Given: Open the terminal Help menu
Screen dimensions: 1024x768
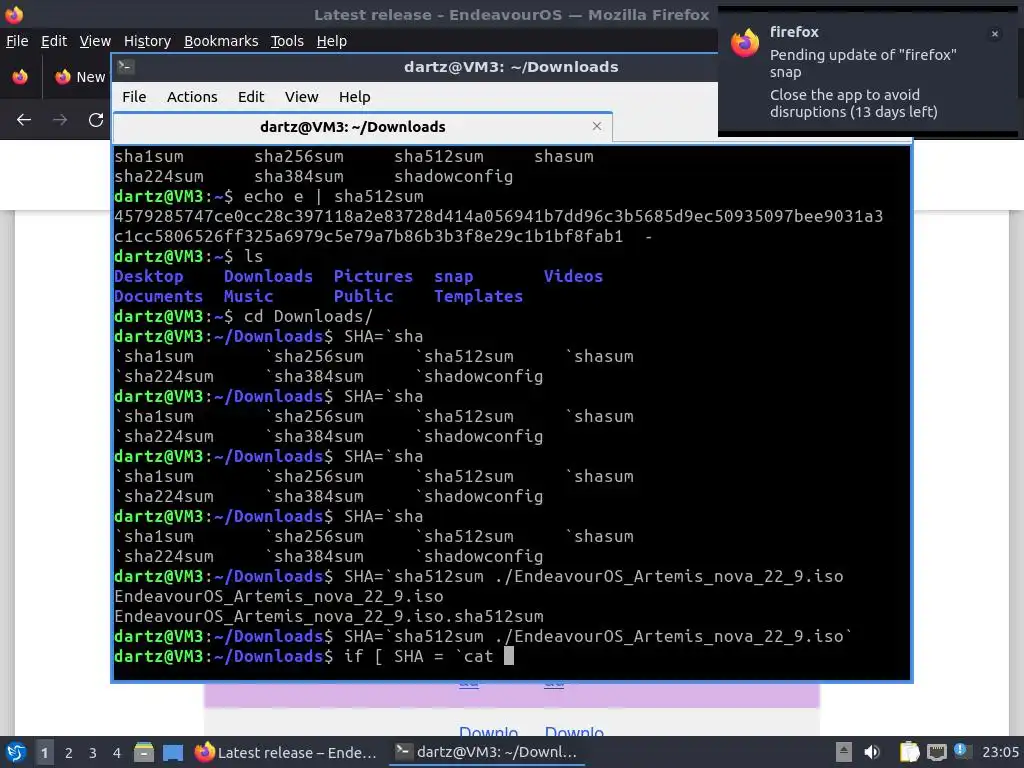Looking at the screenshot, I should coord(355,97).
